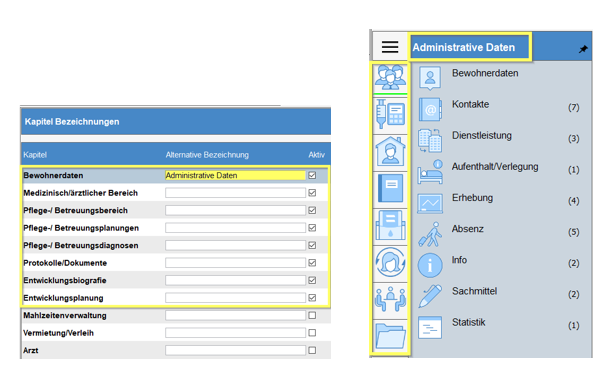Select the residents group sidebar icon
The height and width of the screenshot is (368, 605).
pyautogui.click(x=390, y=77)
